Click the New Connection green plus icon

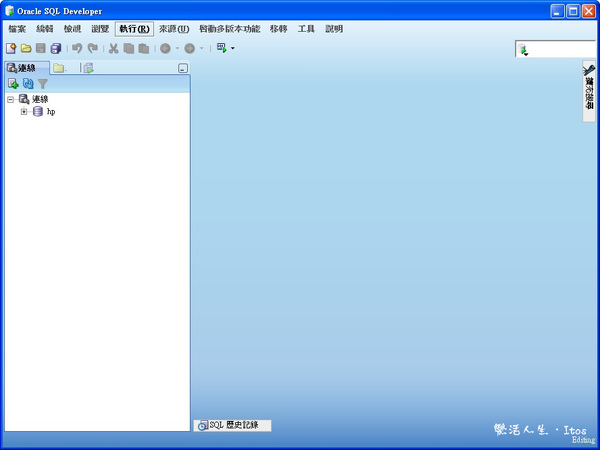click(x=13, y=83)
